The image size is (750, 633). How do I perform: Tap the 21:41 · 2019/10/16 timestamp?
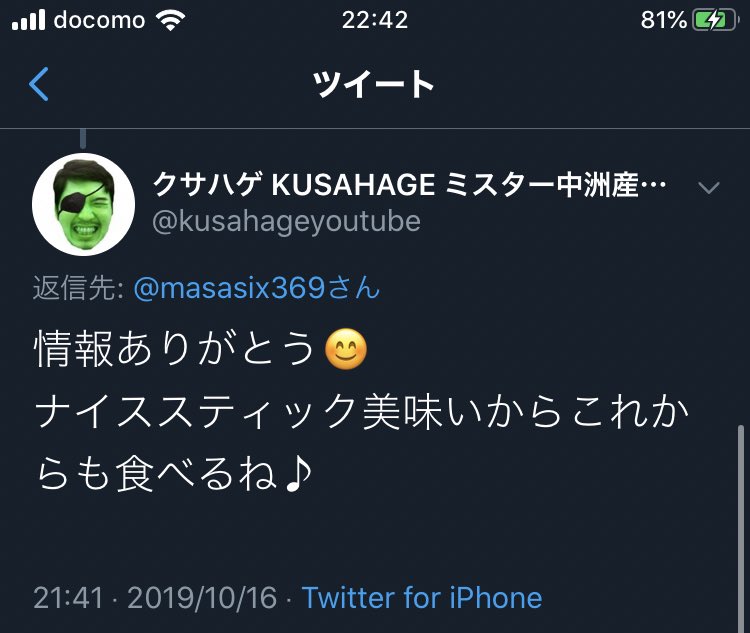click(x=155, y=598)
